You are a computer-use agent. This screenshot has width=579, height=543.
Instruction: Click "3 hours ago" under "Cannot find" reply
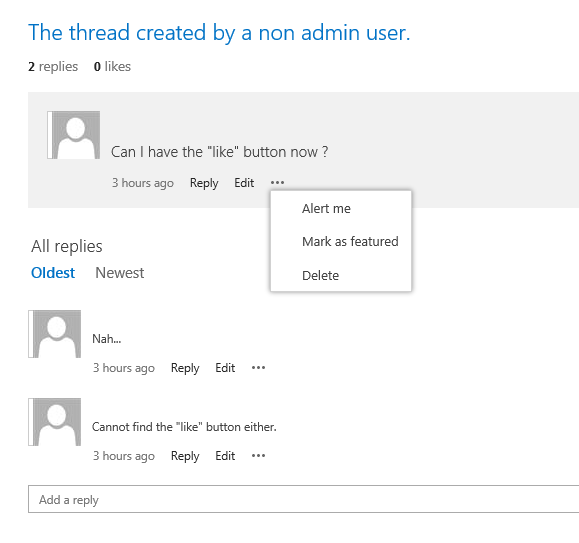tap(124, 456)
